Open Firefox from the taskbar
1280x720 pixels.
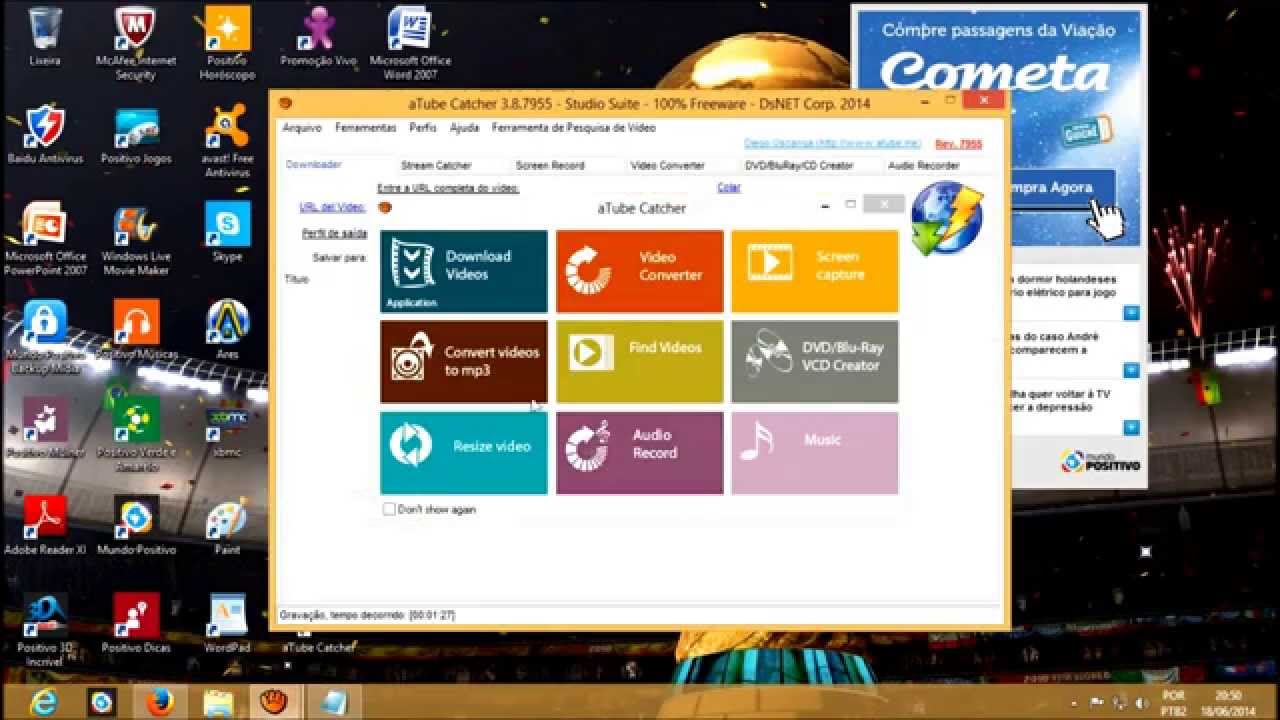pyautogui.click(x=159, y=702)
